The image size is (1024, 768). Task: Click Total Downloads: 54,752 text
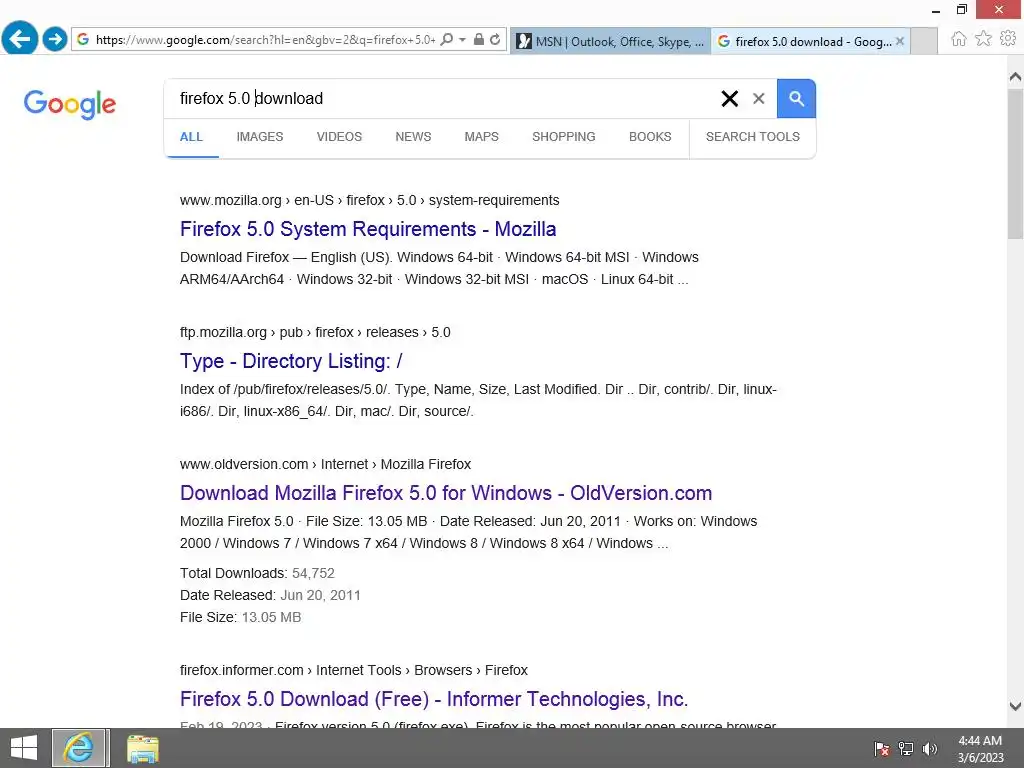tap(257, 573)
